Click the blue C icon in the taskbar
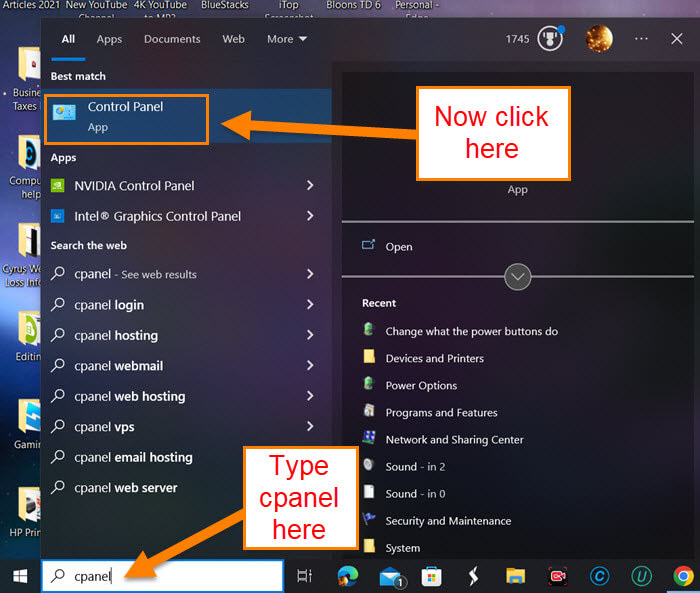 (x=599, y=576)
